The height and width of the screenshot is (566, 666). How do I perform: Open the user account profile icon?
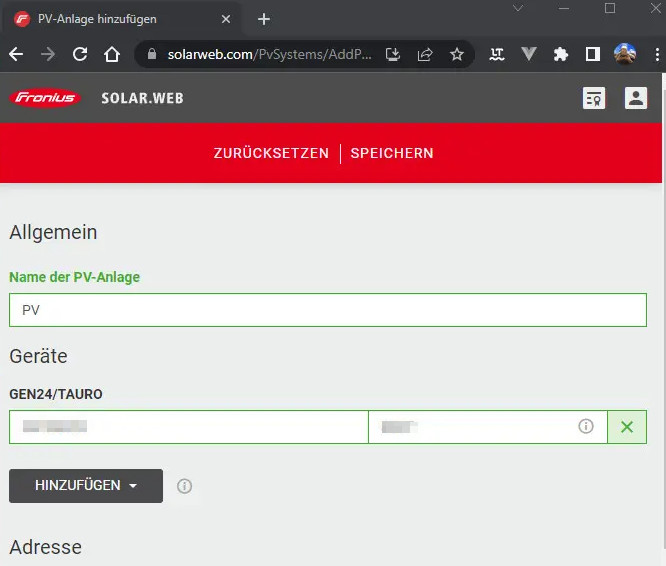click(635, 98)
